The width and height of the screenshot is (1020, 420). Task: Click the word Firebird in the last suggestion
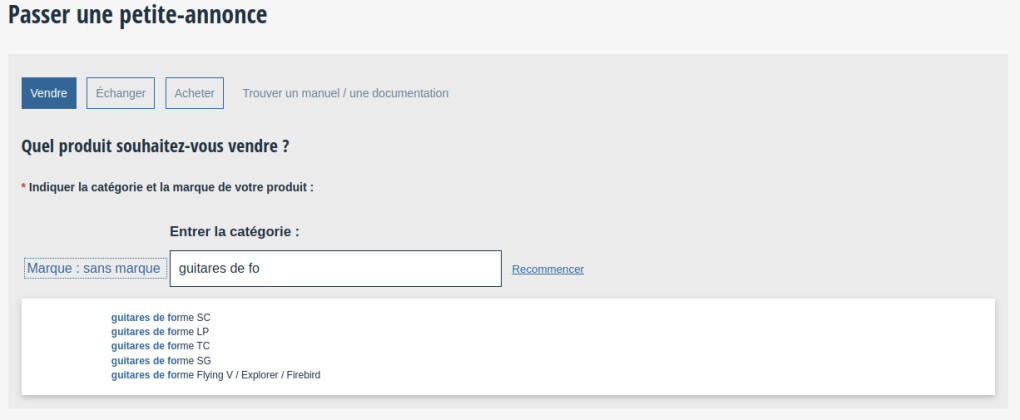[x=301, y=375]
